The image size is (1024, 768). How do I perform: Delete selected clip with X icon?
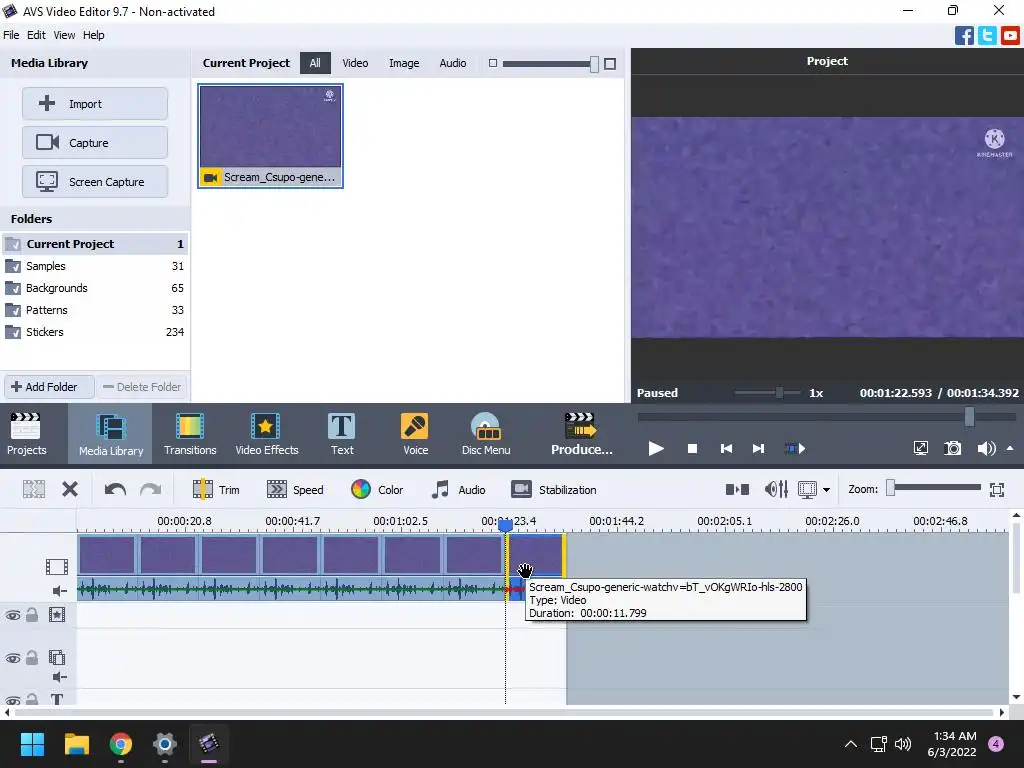click(x=70, y=489)
